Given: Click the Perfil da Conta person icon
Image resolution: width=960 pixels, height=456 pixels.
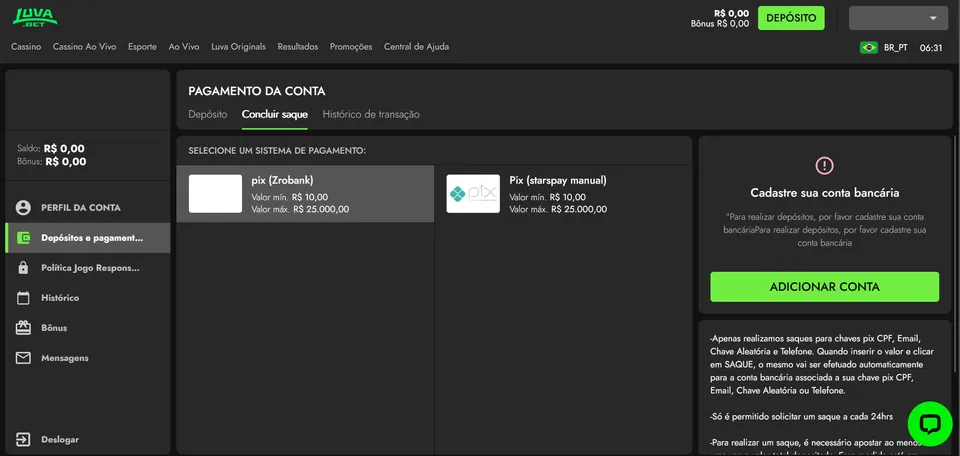Looking at the screenshot, I should 23,207.
